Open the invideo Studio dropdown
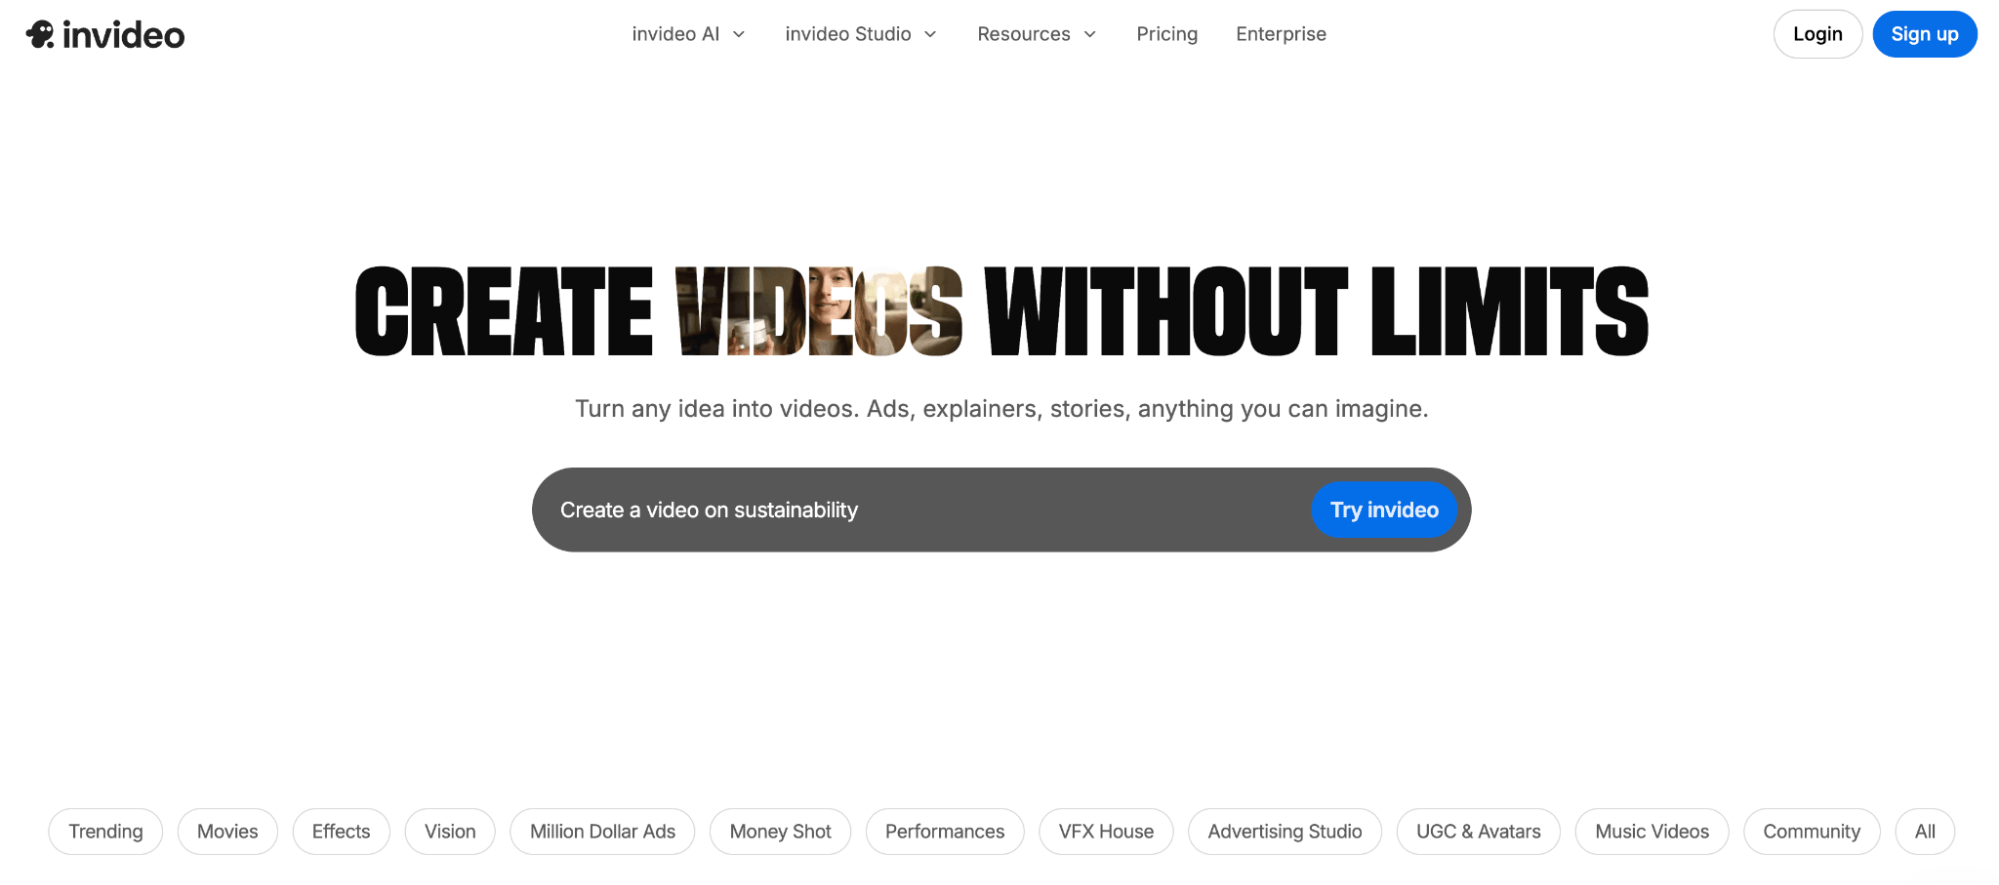 pos(860,34)
